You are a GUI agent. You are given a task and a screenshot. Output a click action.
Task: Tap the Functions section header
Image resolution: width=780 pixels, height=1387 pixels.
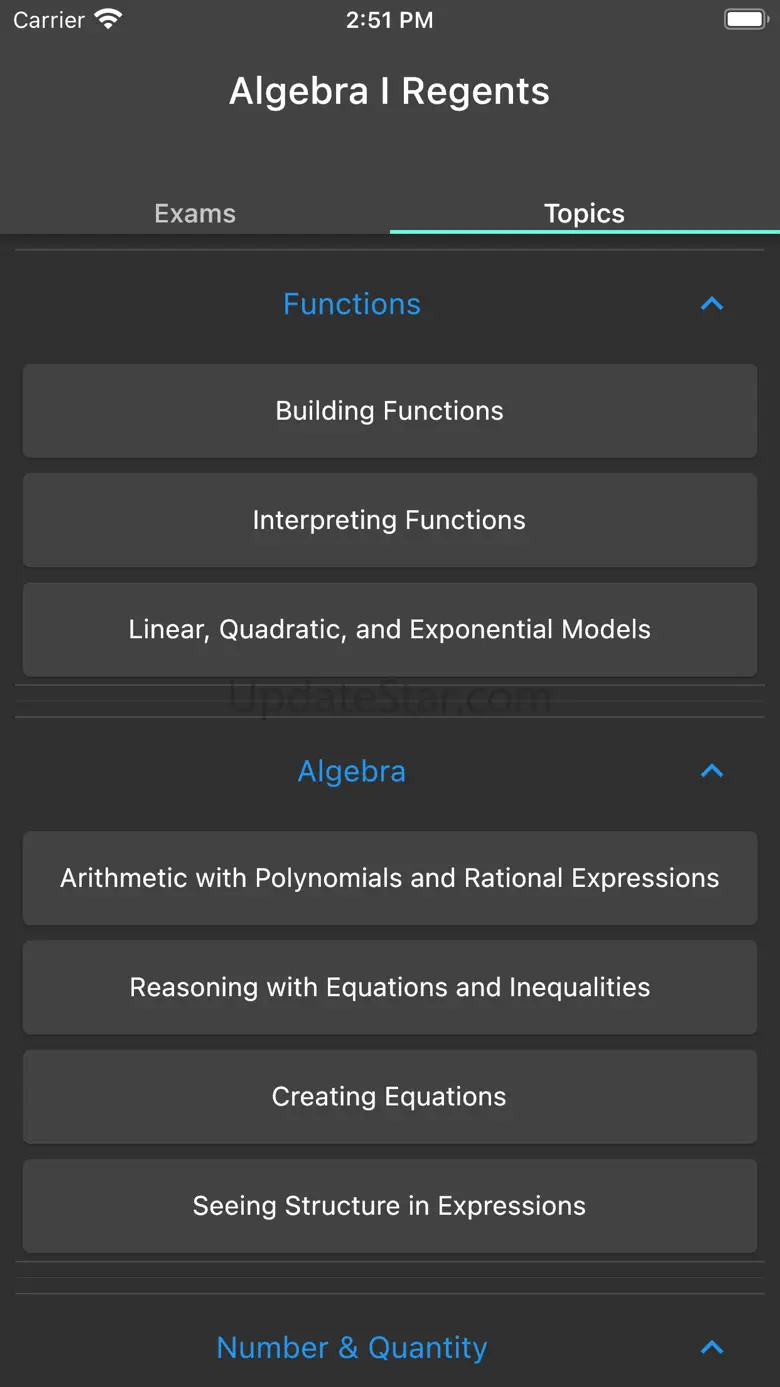click(x=352, y=304)
